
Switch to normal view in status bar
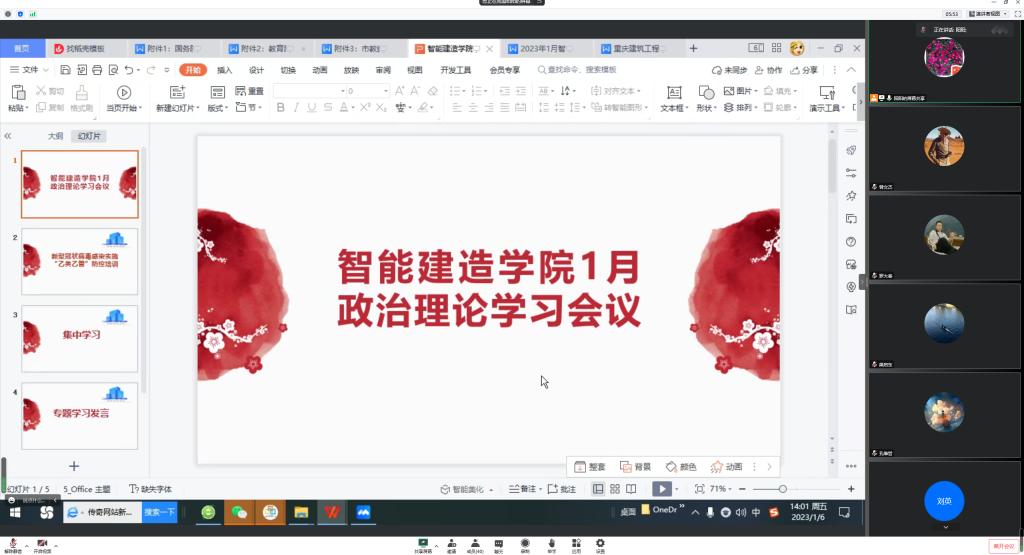tap(598, 489)
